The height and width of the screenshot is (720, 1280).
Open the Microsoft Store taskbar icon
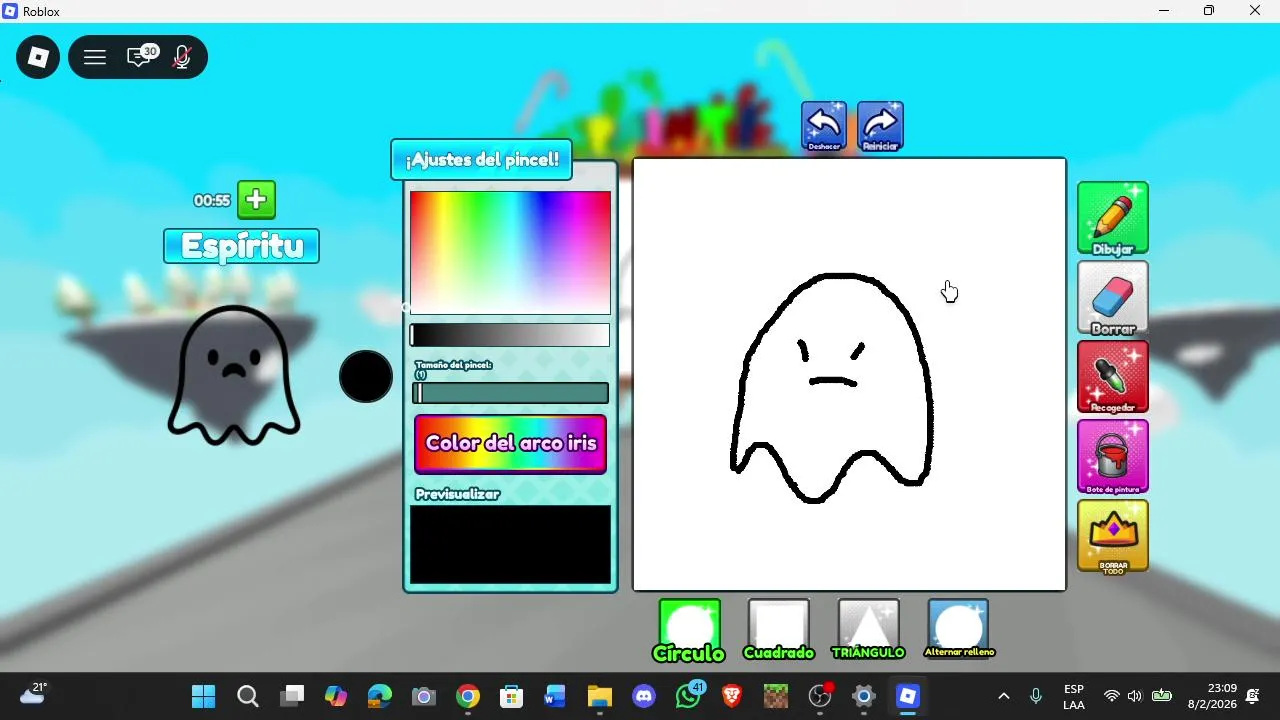click(512, 696)
